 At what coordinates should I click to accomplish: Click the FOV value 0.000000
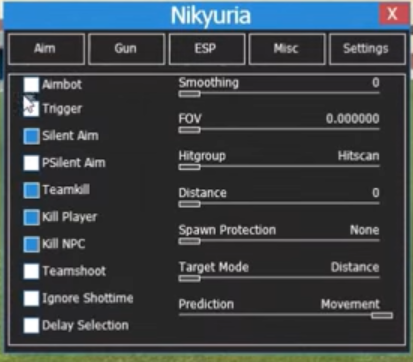point(353,119)
